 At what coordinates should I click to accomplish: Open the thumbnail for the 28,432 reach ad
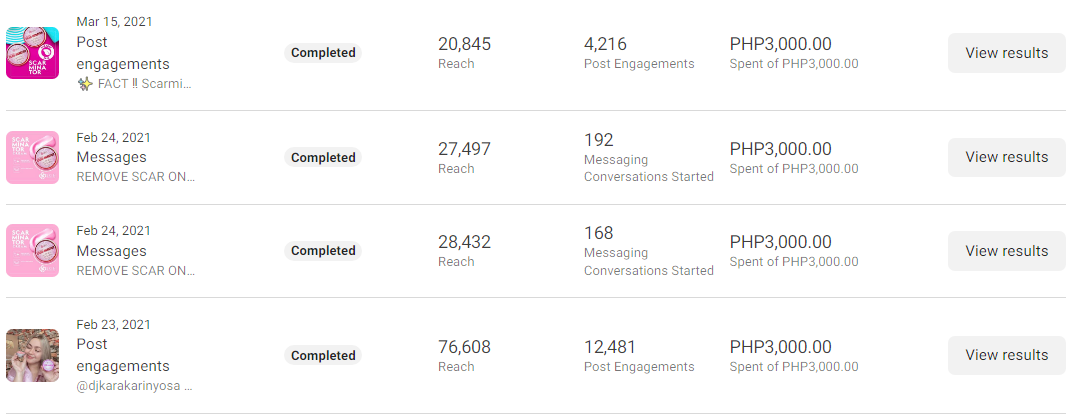32,250
